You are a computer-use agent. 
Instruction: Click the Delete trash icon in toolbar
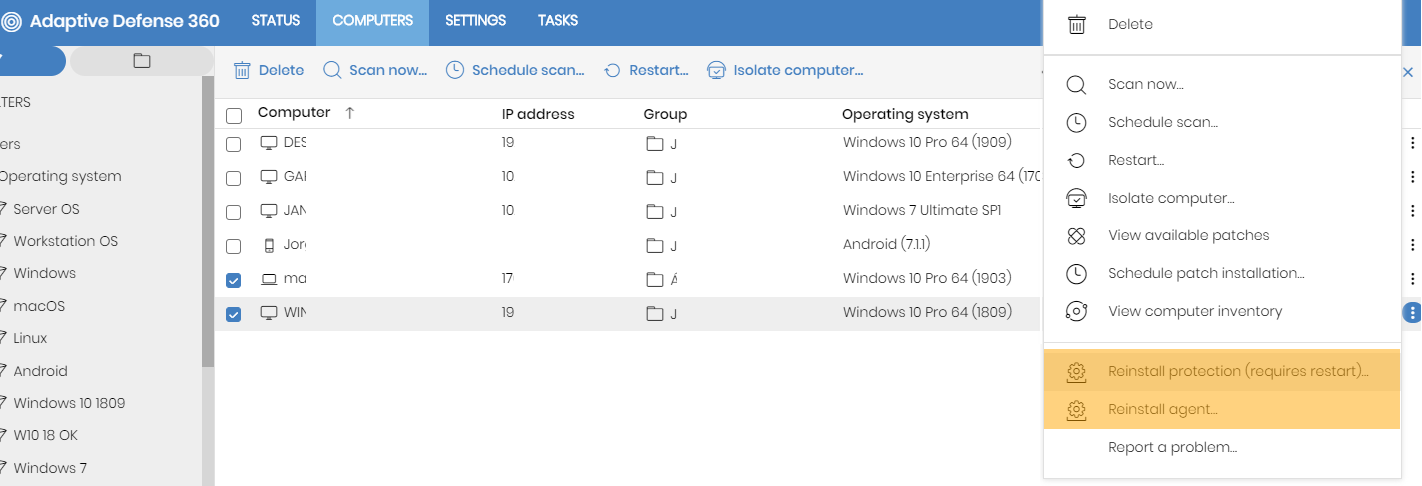(242, 70)
